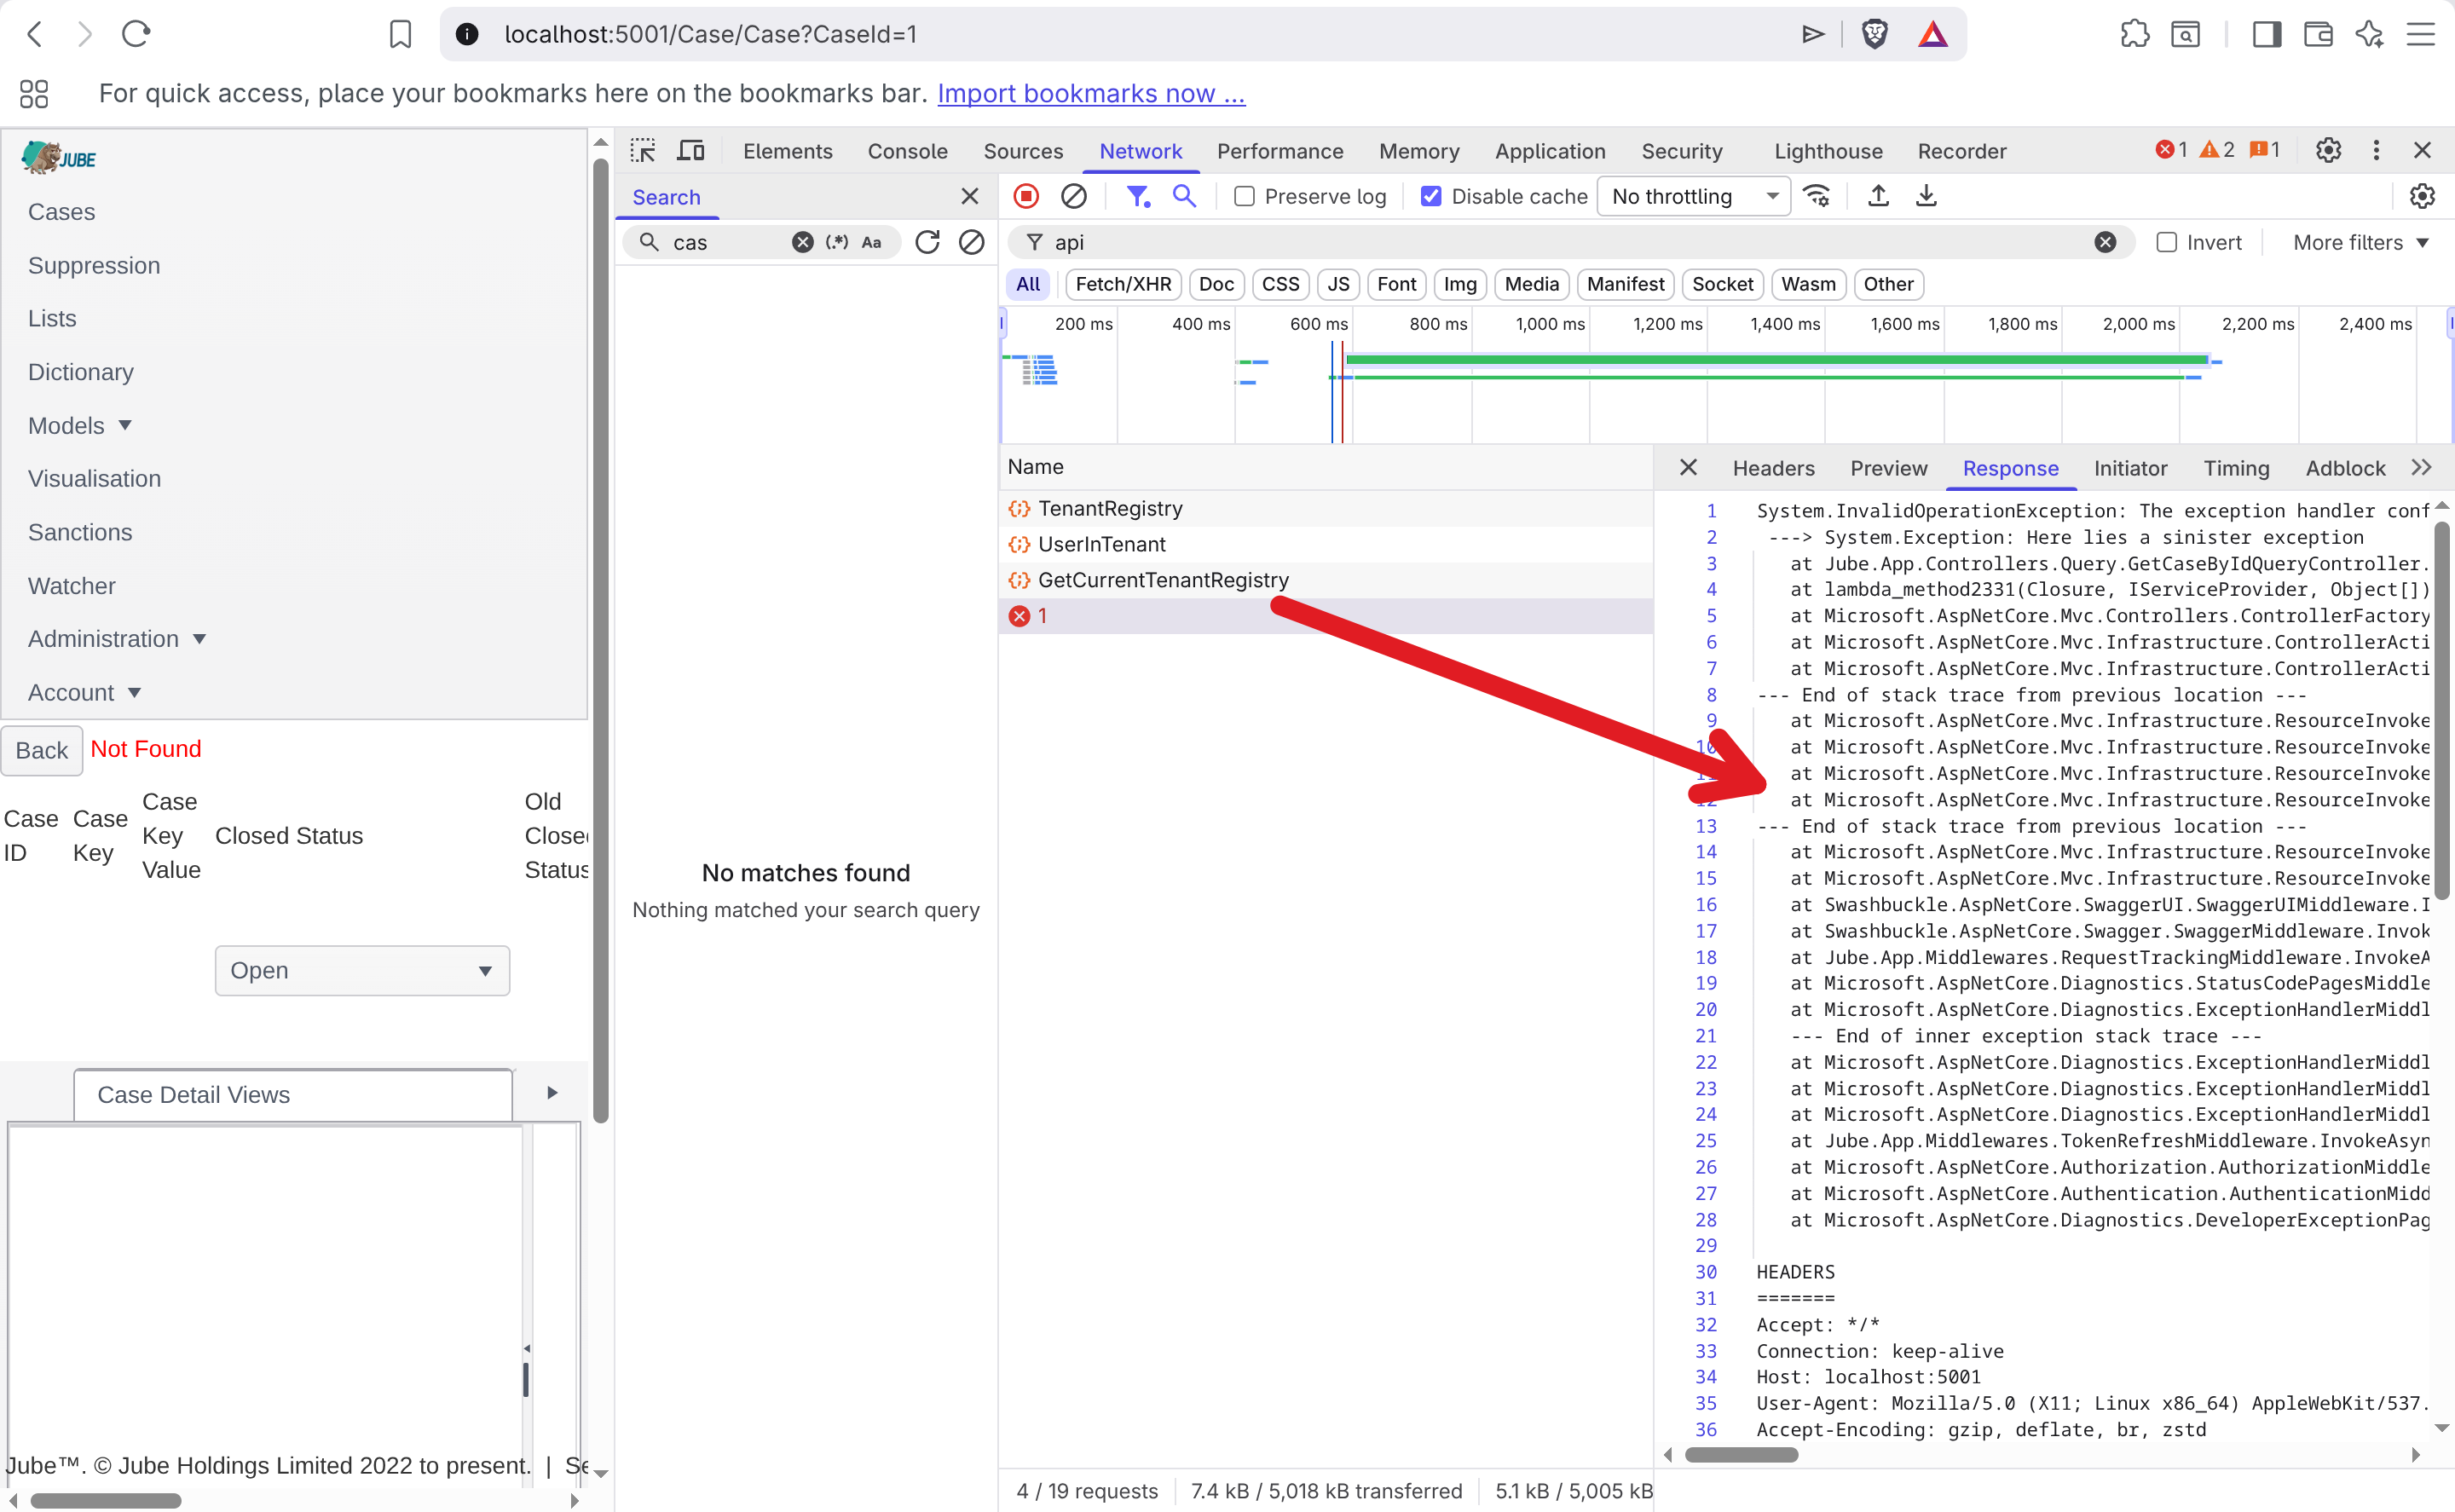Viewport: 2455px width, 1512px height.
Task: Open browser hamburger menu
Action: click(x=2420, y=34)
